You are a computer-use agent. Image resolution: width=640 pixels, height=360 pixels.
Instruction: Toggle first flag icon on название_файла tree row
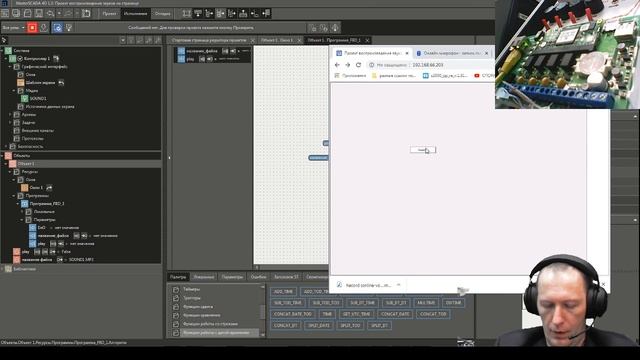click(x=76, y=236)
